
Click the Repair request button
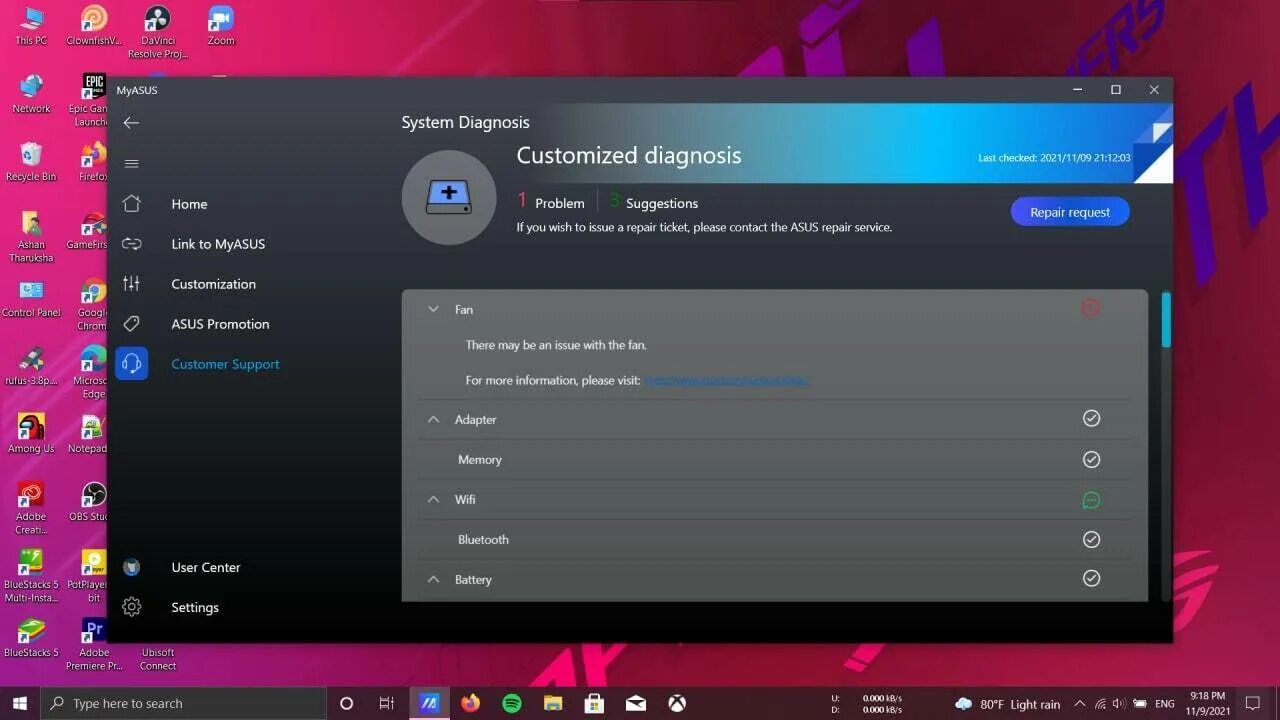coord(1070,212)
